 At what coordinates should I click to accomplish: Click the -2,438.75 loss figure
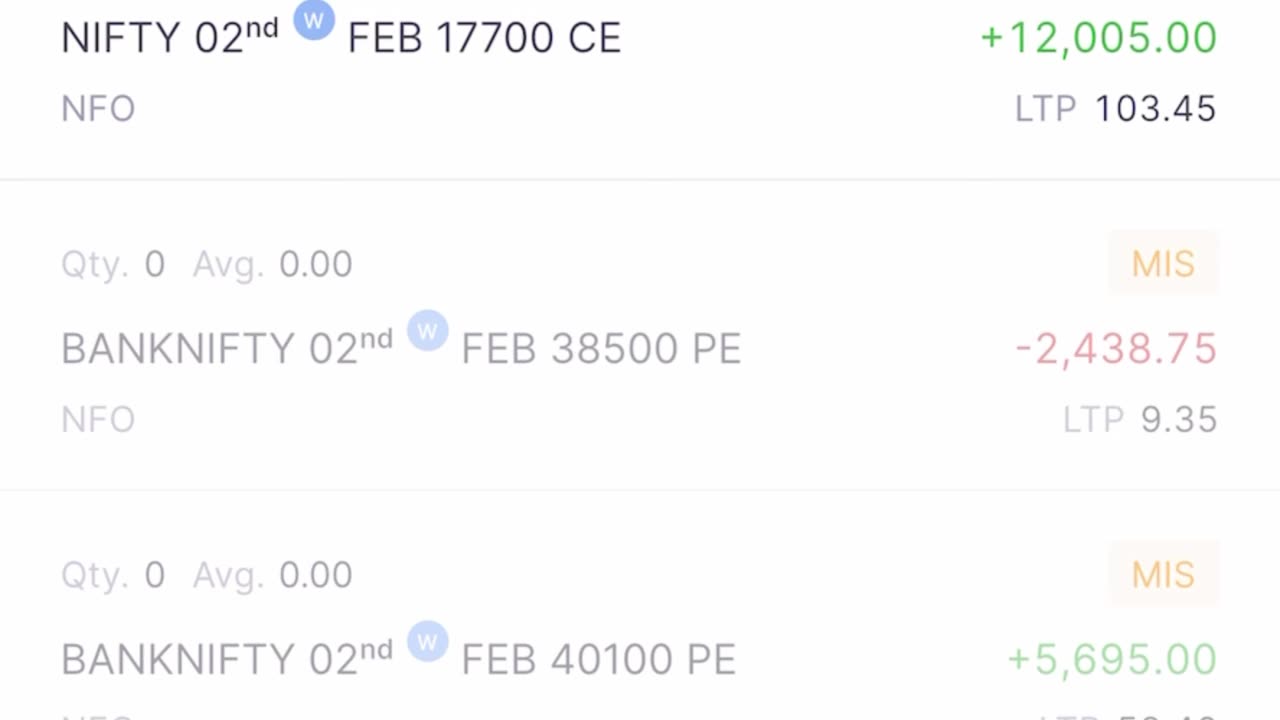(x=1116, y=349)
